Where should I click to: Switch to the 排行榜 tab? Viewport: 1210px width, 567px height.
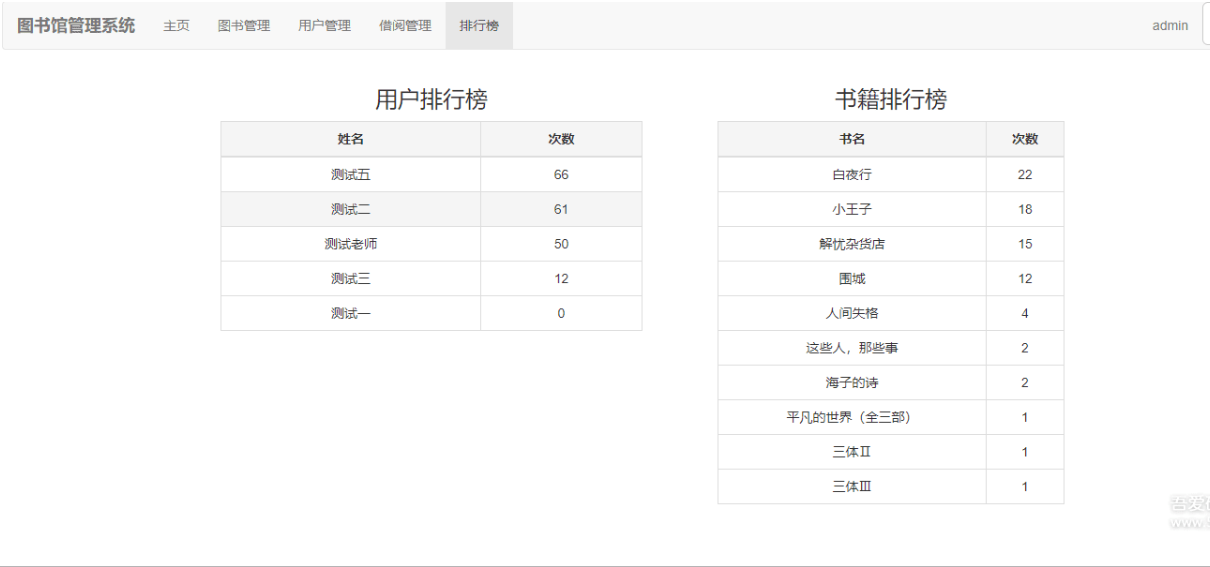479,26
